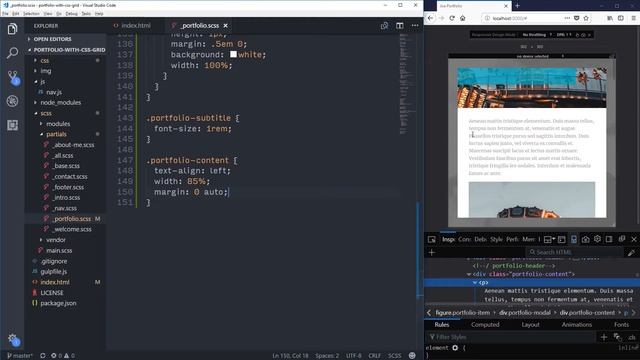Switch to the Layout tab in DevTools
Viewport: 640px width, 360px height.
pyautogui.click(x=530, y=325)
